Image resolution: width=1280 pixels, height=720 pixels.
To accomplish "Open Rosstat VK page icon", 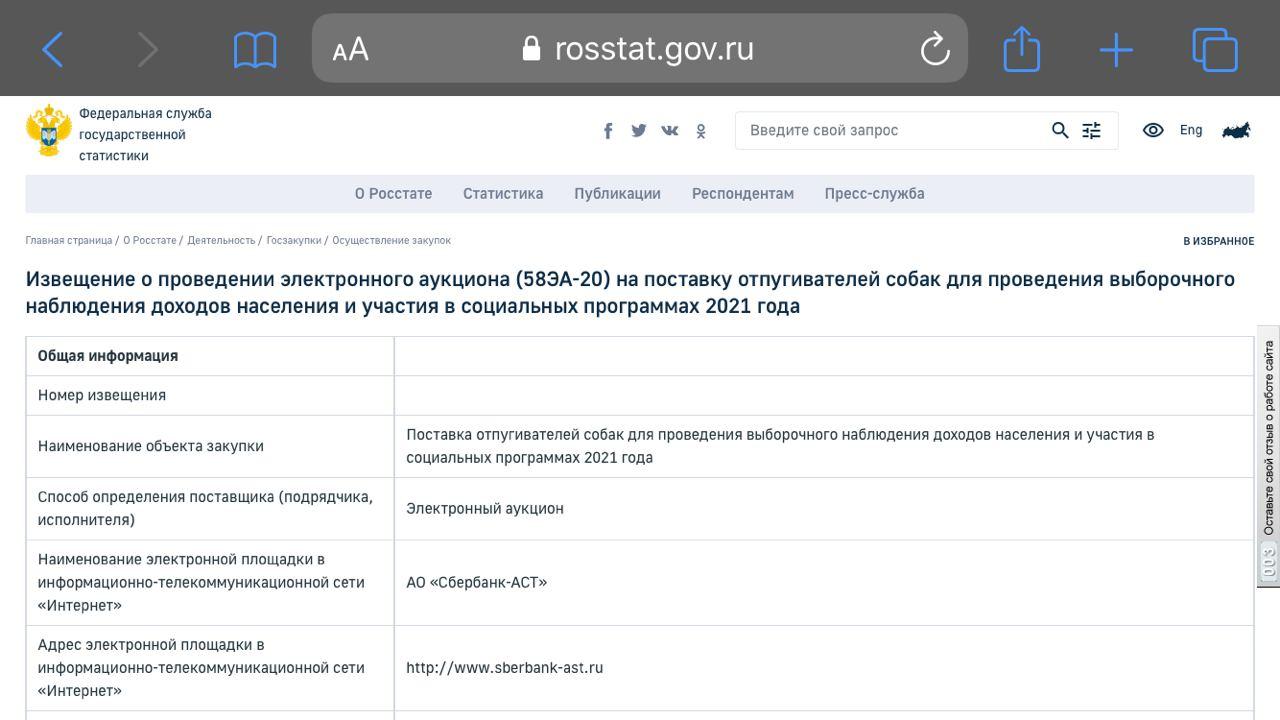I will click(669, 131).
